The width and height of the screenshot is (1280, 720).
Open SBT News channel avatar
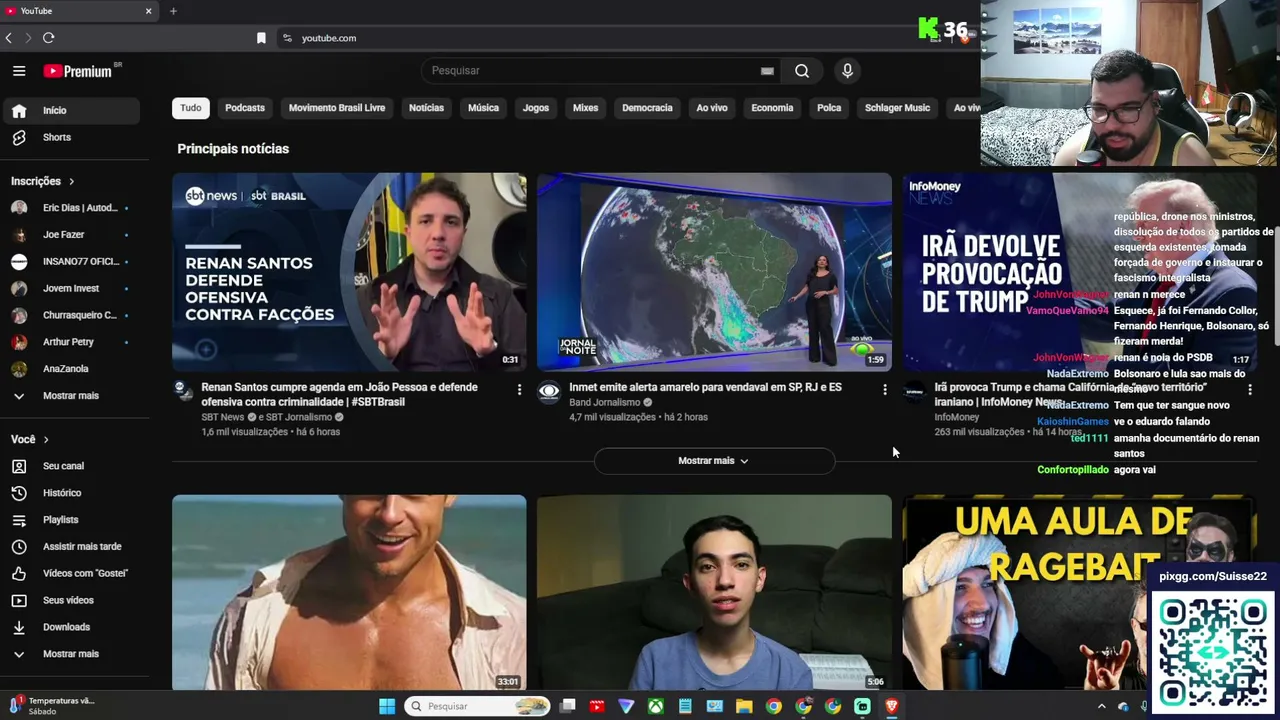click(183, 391)
